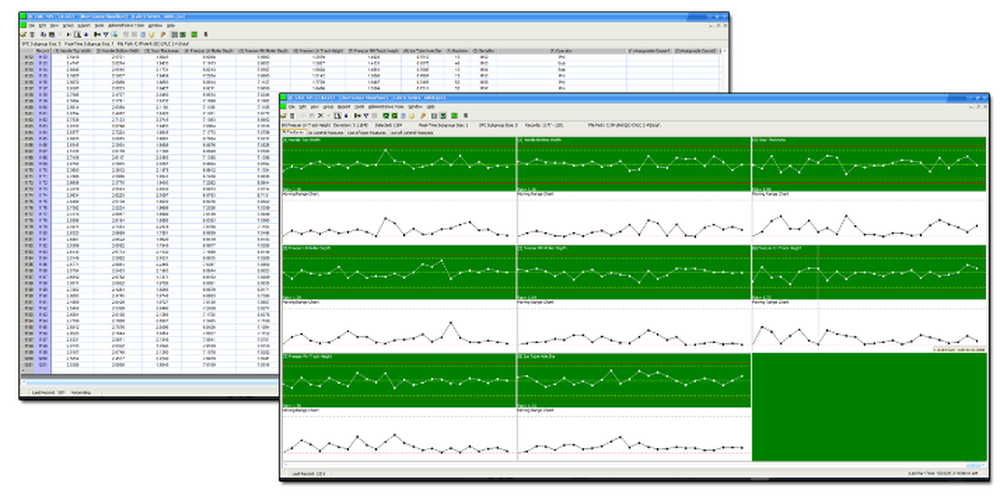The image size is (1000, 497).
Task: Click the orange pencil icon in the front toolbar
Action: (x=423, y=116)
